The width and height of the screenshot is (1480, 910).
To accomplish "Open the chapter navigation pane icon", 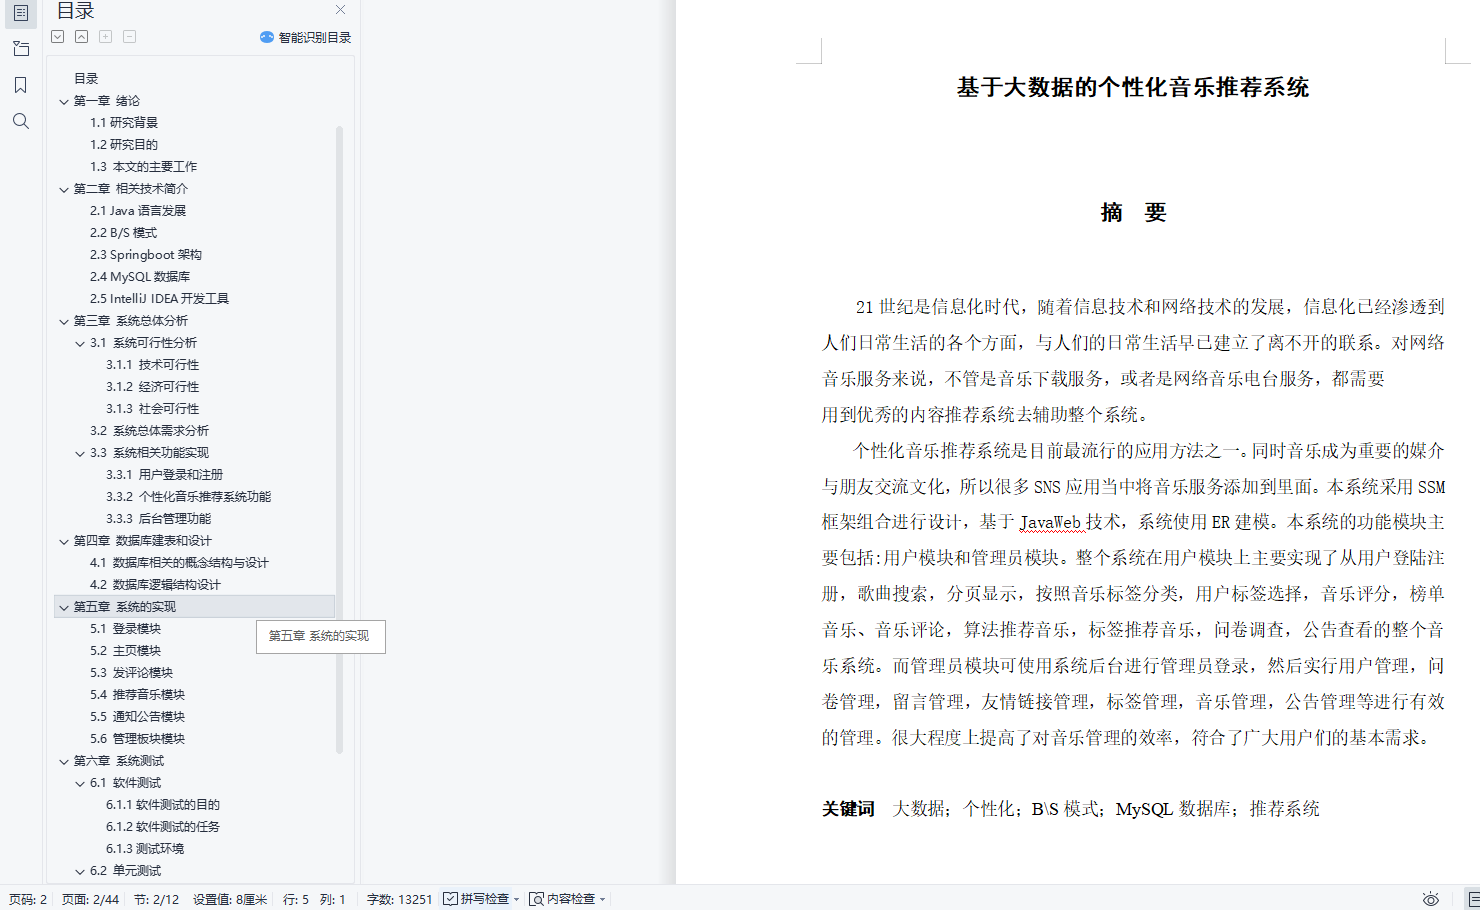I will pos(20,49).
